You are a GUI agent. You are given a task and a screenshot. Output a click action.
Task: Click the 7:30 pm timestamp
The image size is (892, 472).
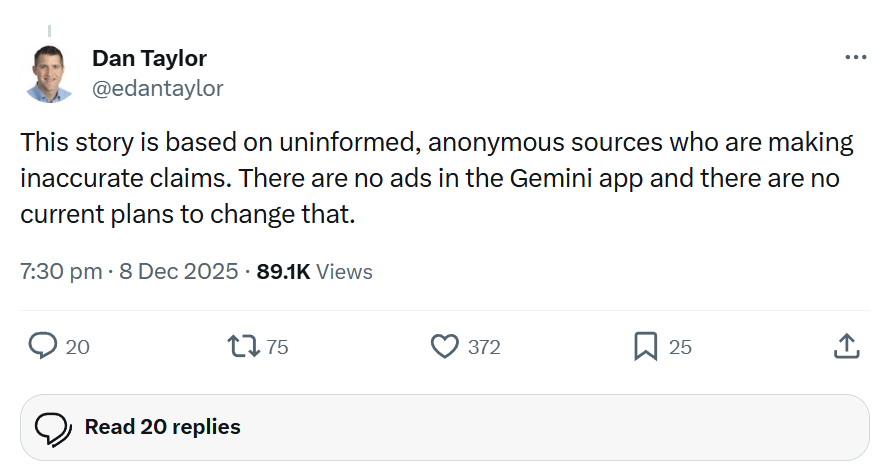pyautogui.click(x=60, y=271)
